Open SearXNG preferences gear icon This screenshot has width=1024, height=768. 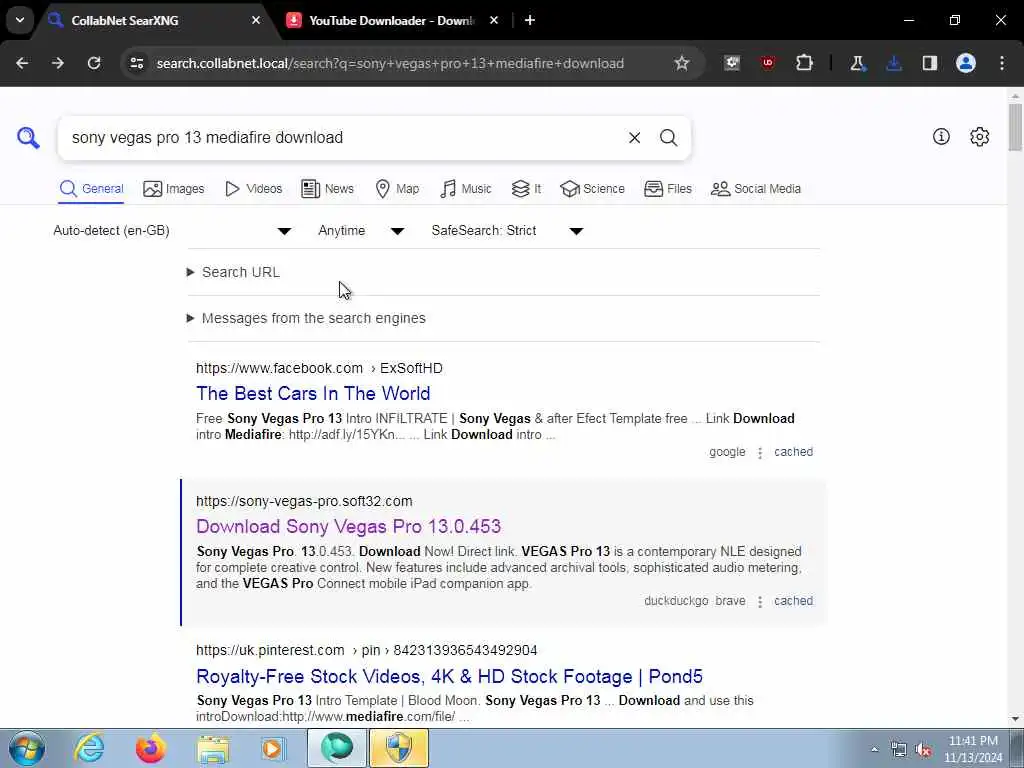[x=980, y=136]
